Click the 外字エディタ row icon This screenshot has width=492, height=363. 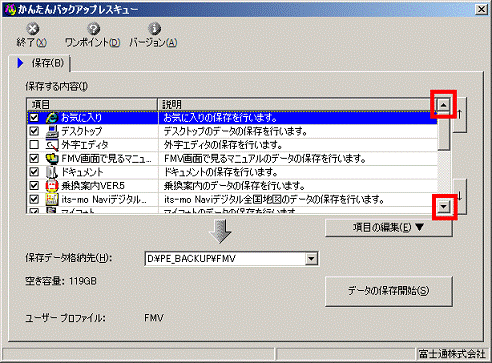click(52, 145)
